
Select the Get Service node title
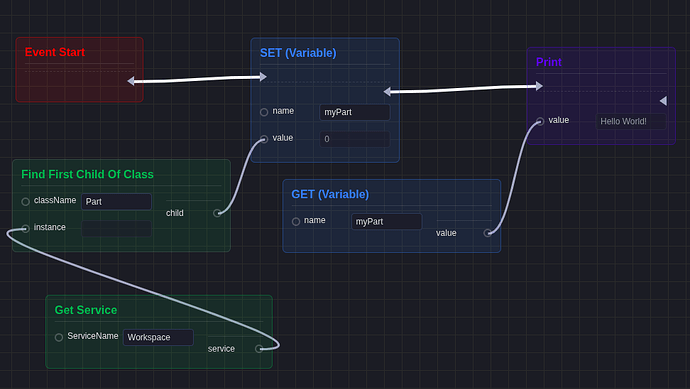pyautogui.click(x=86, y=310)
